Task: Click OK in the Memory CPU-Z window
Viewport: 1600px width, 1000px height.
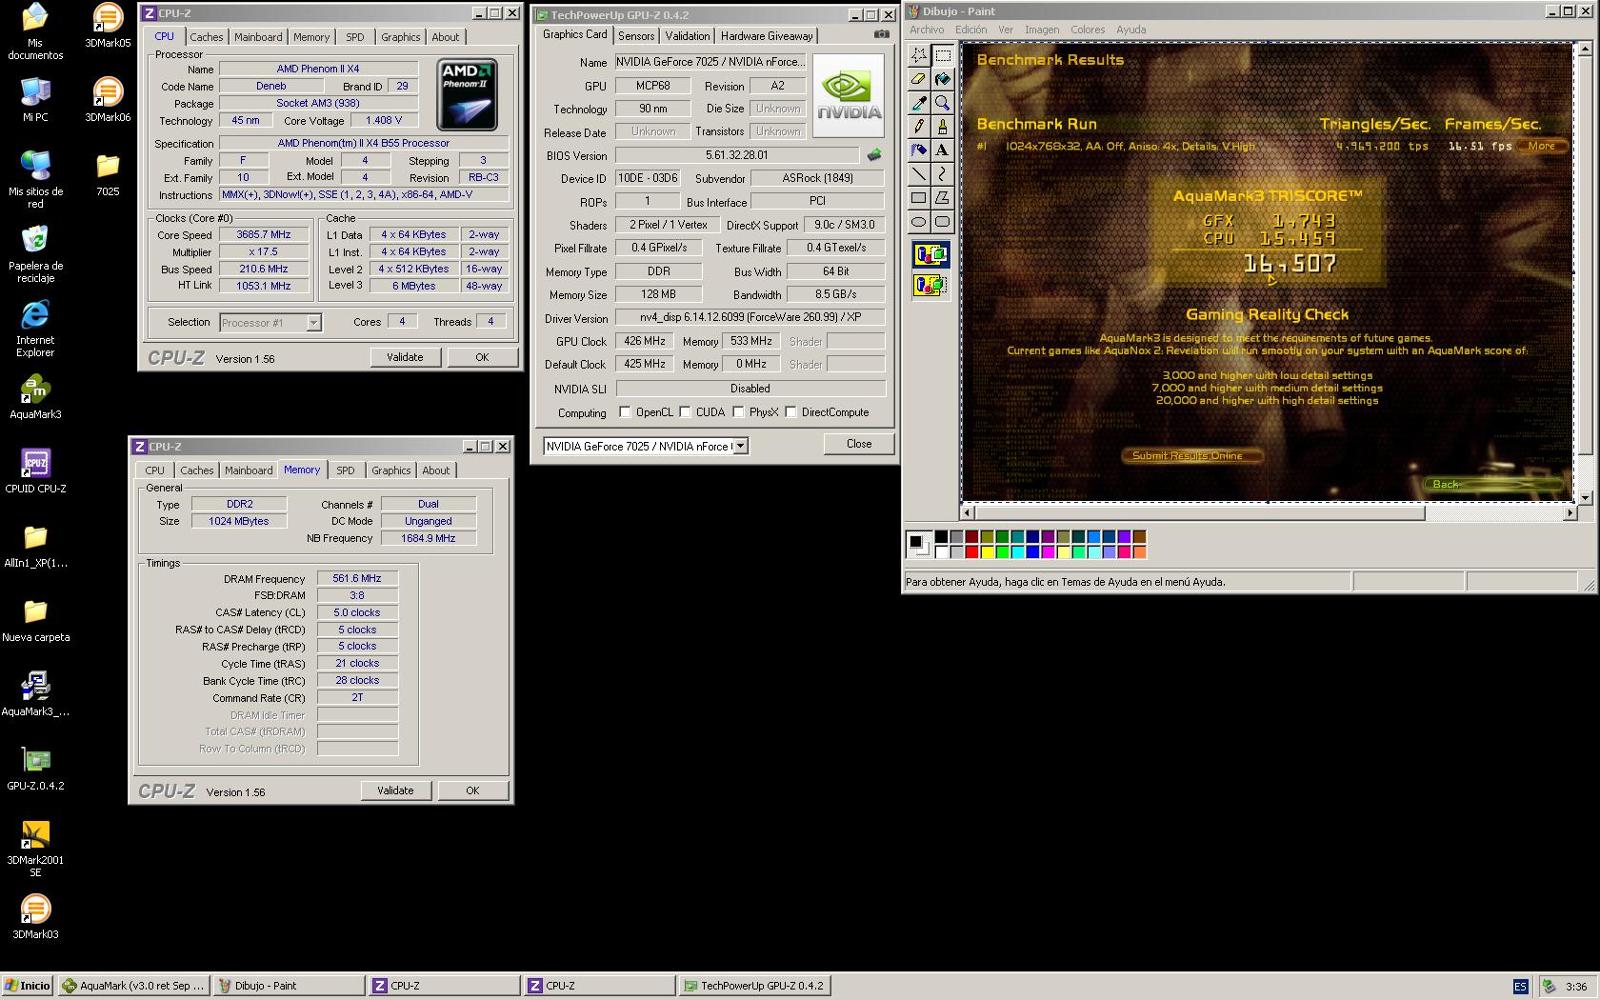Action: (472, 790)
